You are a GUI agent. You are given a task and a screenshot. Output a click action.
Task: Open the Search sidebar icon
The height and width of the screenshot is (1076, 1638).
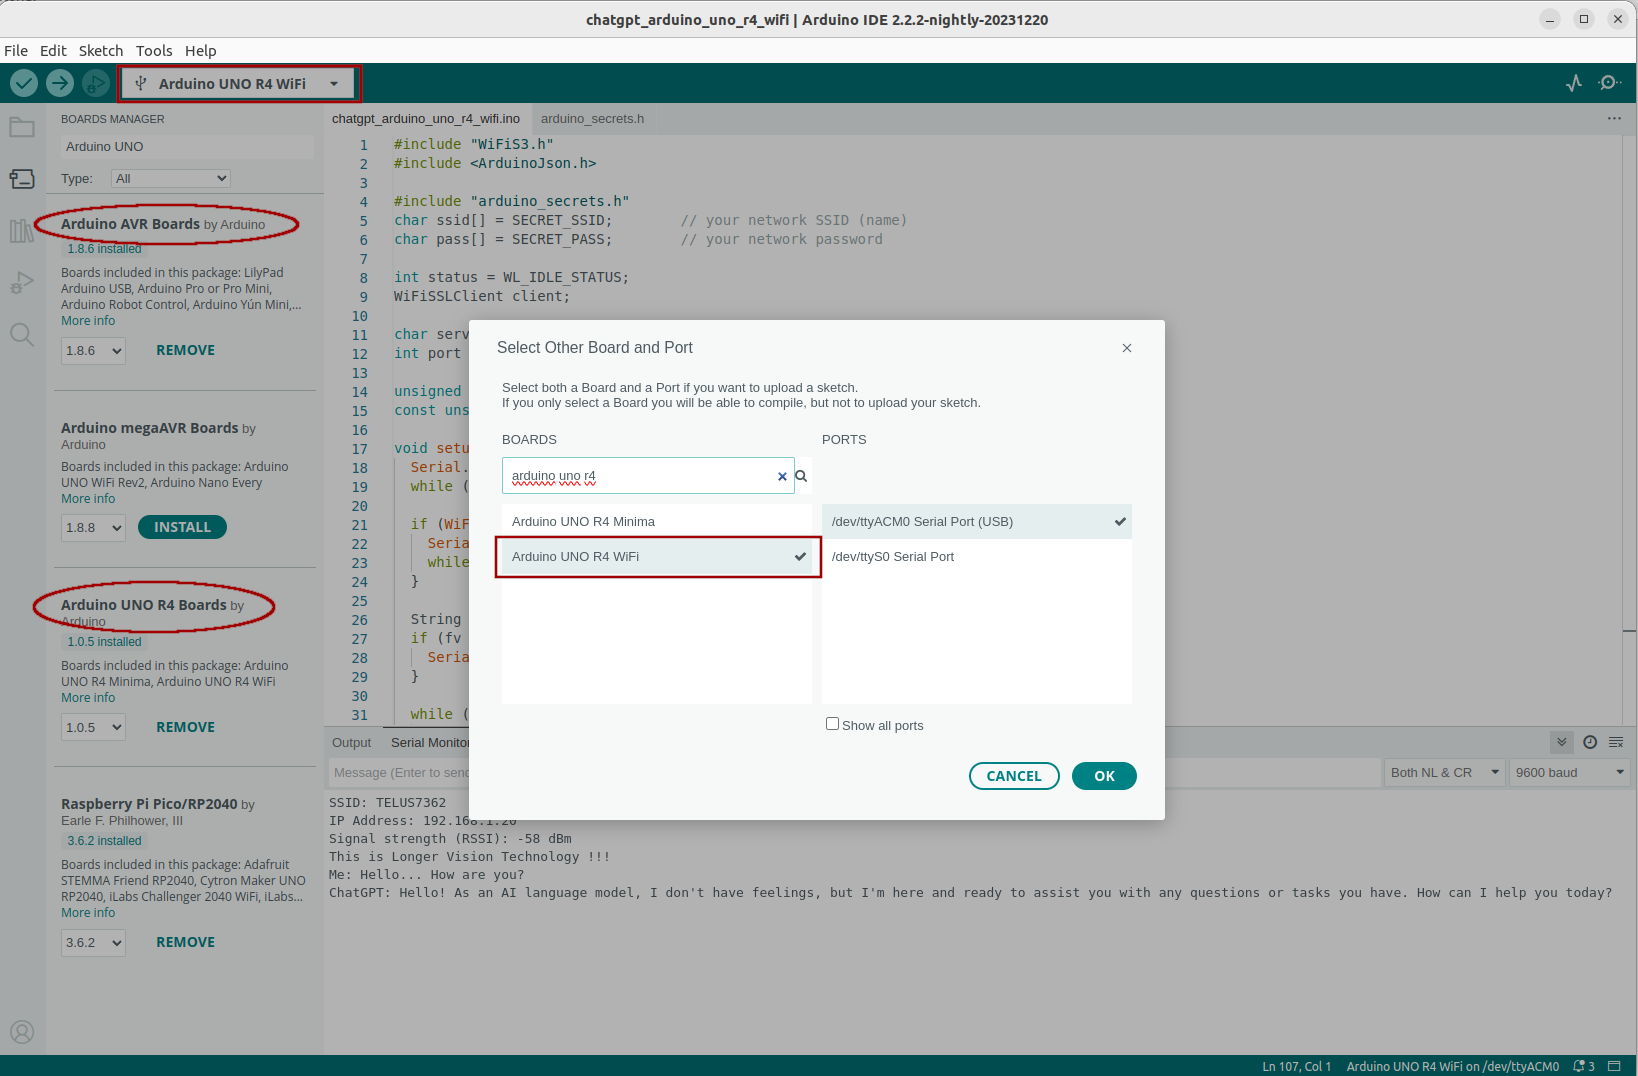pyautogui.click(x=22, y=334)
